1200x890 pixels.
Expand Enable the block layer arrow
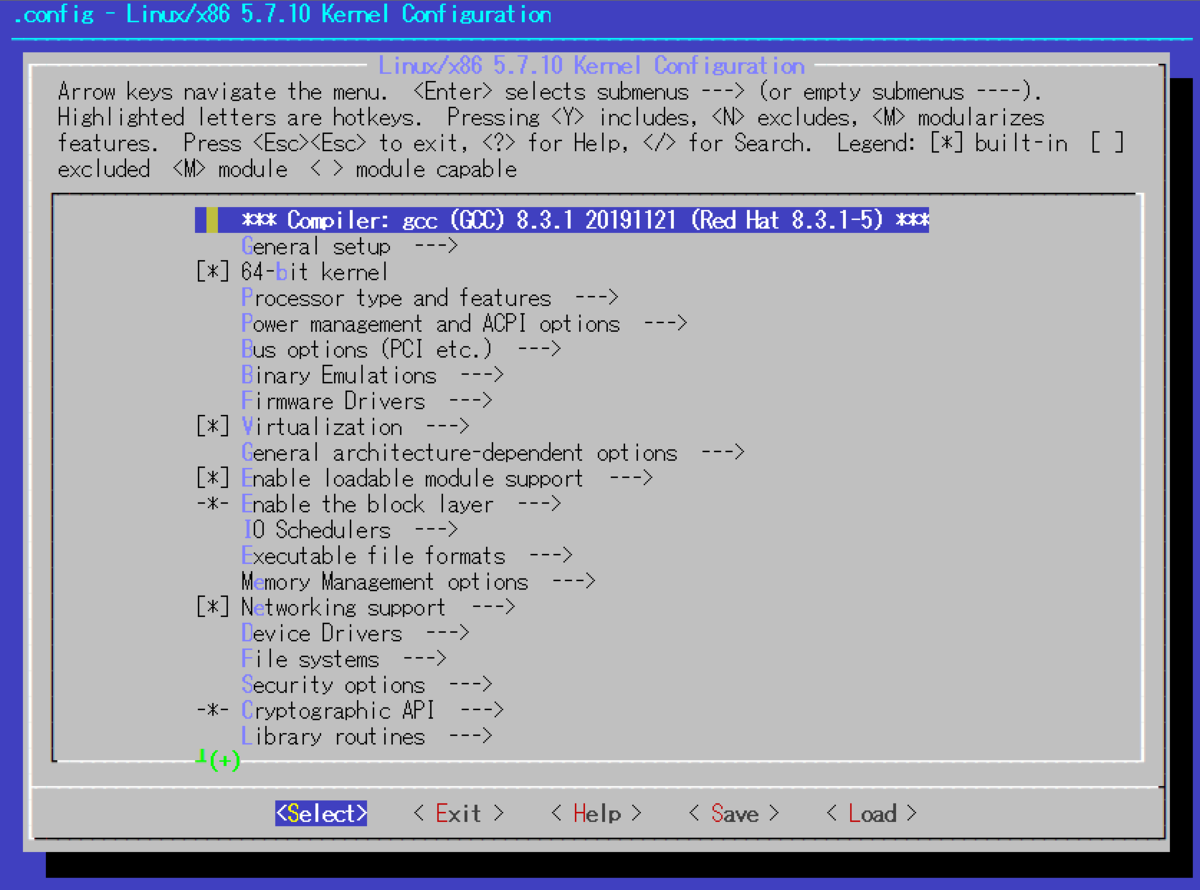[540, 504]
